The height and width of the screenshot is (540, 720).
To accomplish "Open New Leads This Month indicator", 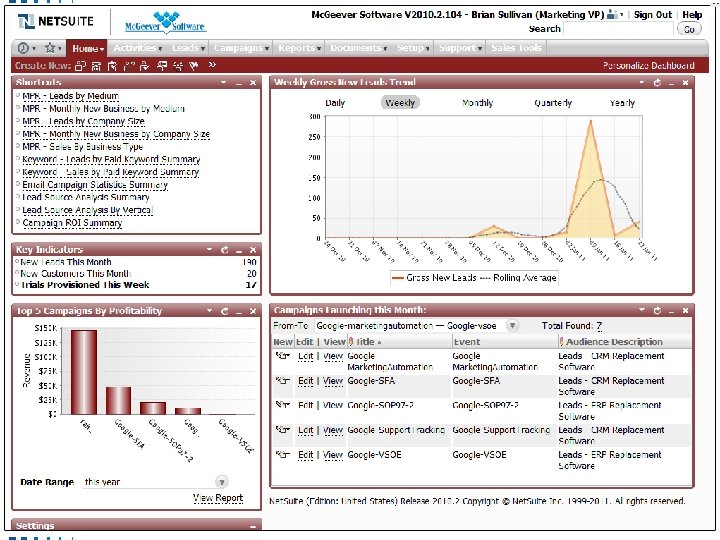I will point(66,262).
